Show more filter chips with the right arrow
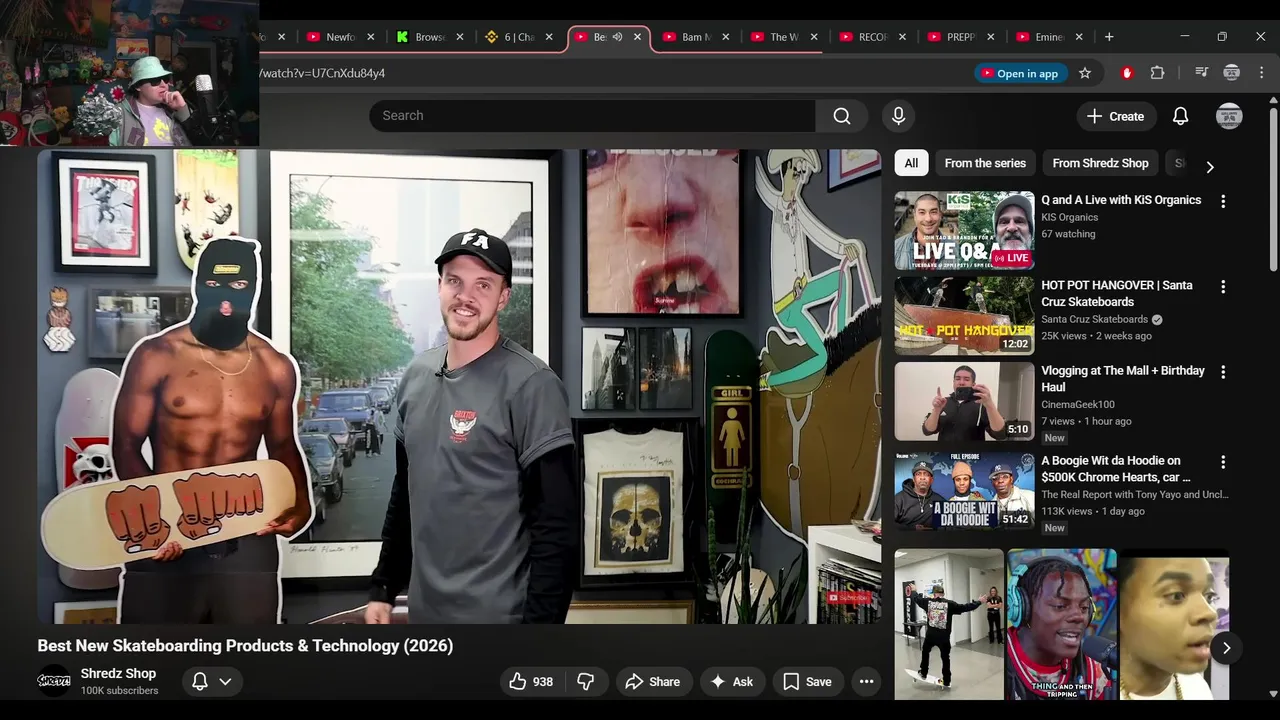The image size is (1280, 720). click(x=1209, y=167)
